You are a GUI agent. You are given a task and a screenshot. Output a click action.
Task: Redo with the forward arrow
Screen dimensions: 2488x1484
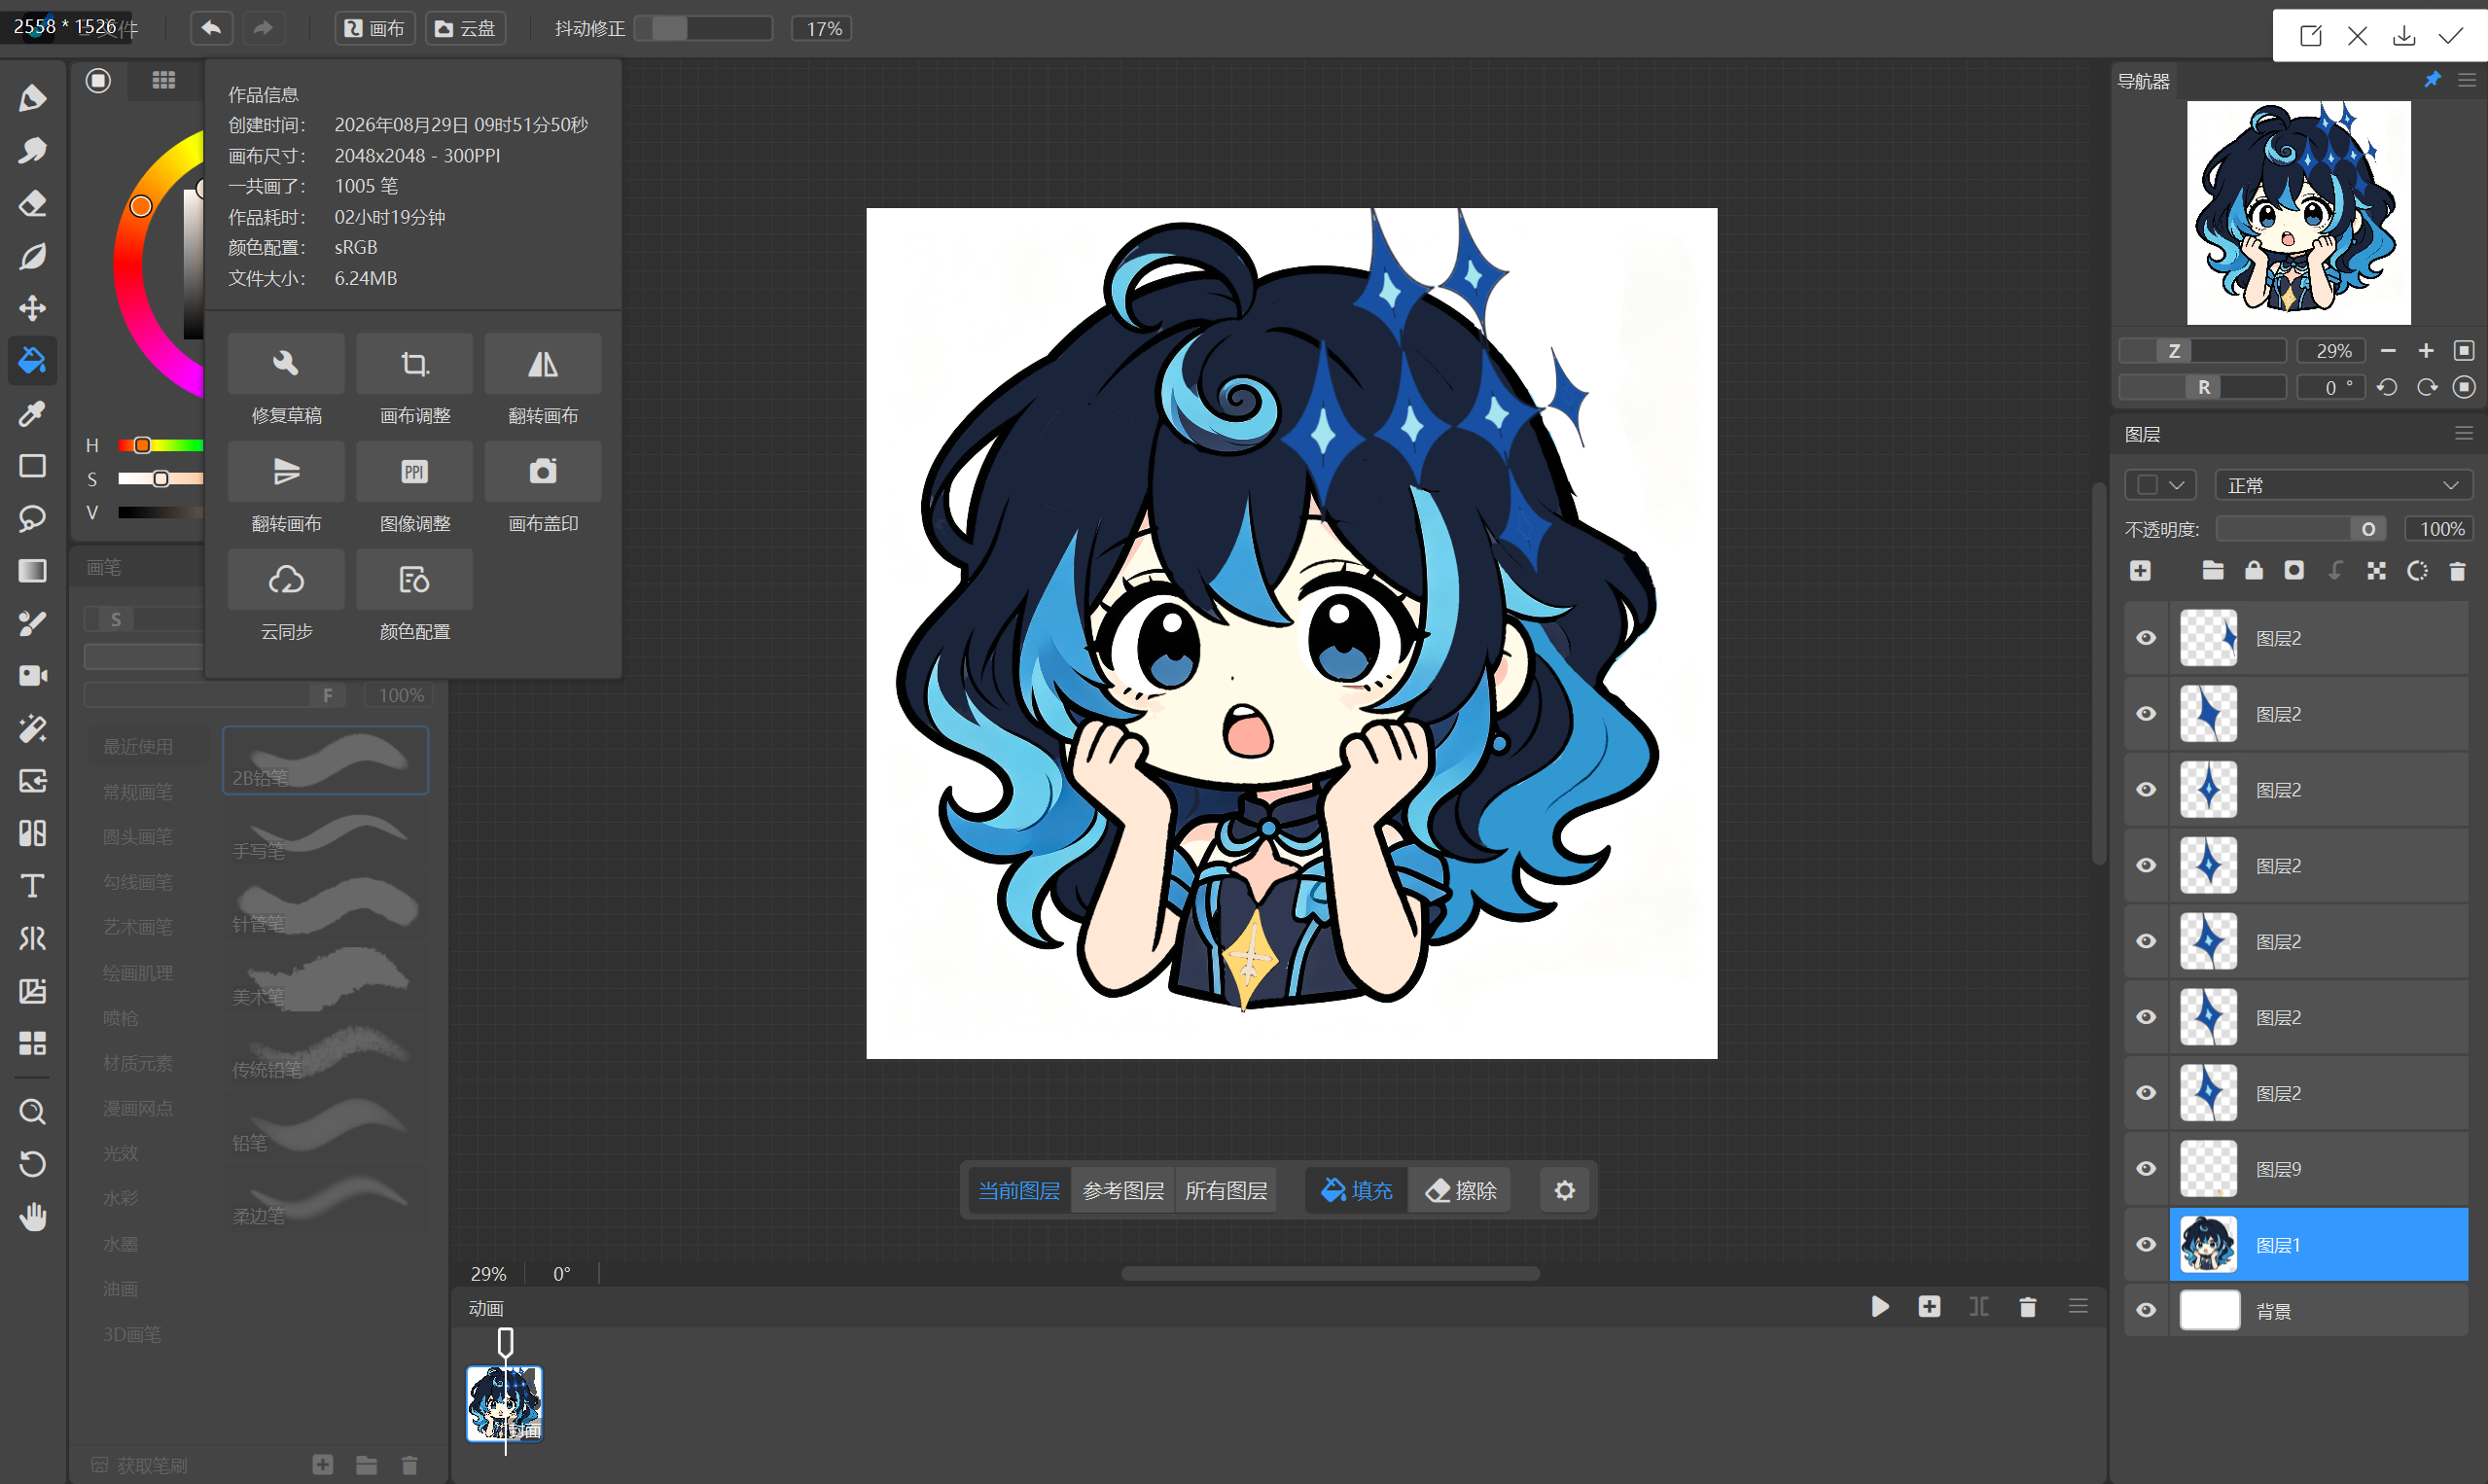tap(263, 28)
